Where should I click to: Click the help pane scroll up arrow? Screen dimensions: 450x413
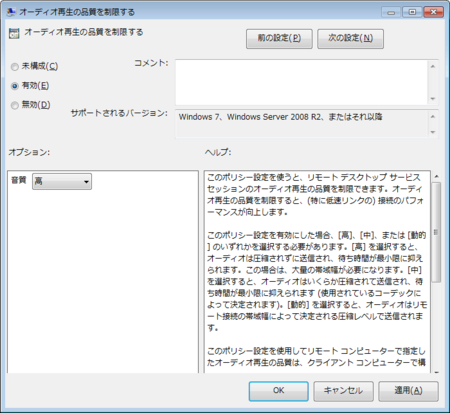437,176
